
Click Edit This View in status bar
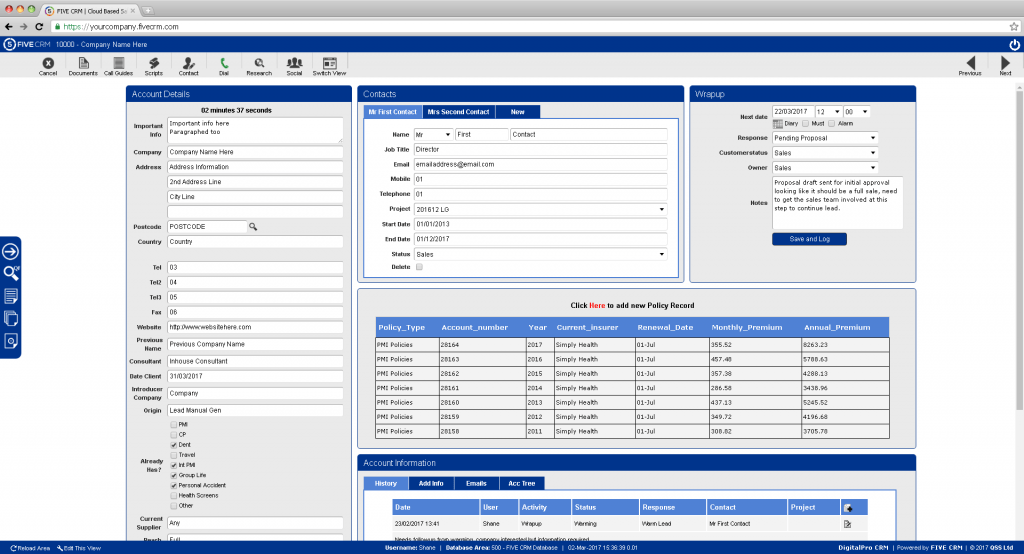[79, 548]
